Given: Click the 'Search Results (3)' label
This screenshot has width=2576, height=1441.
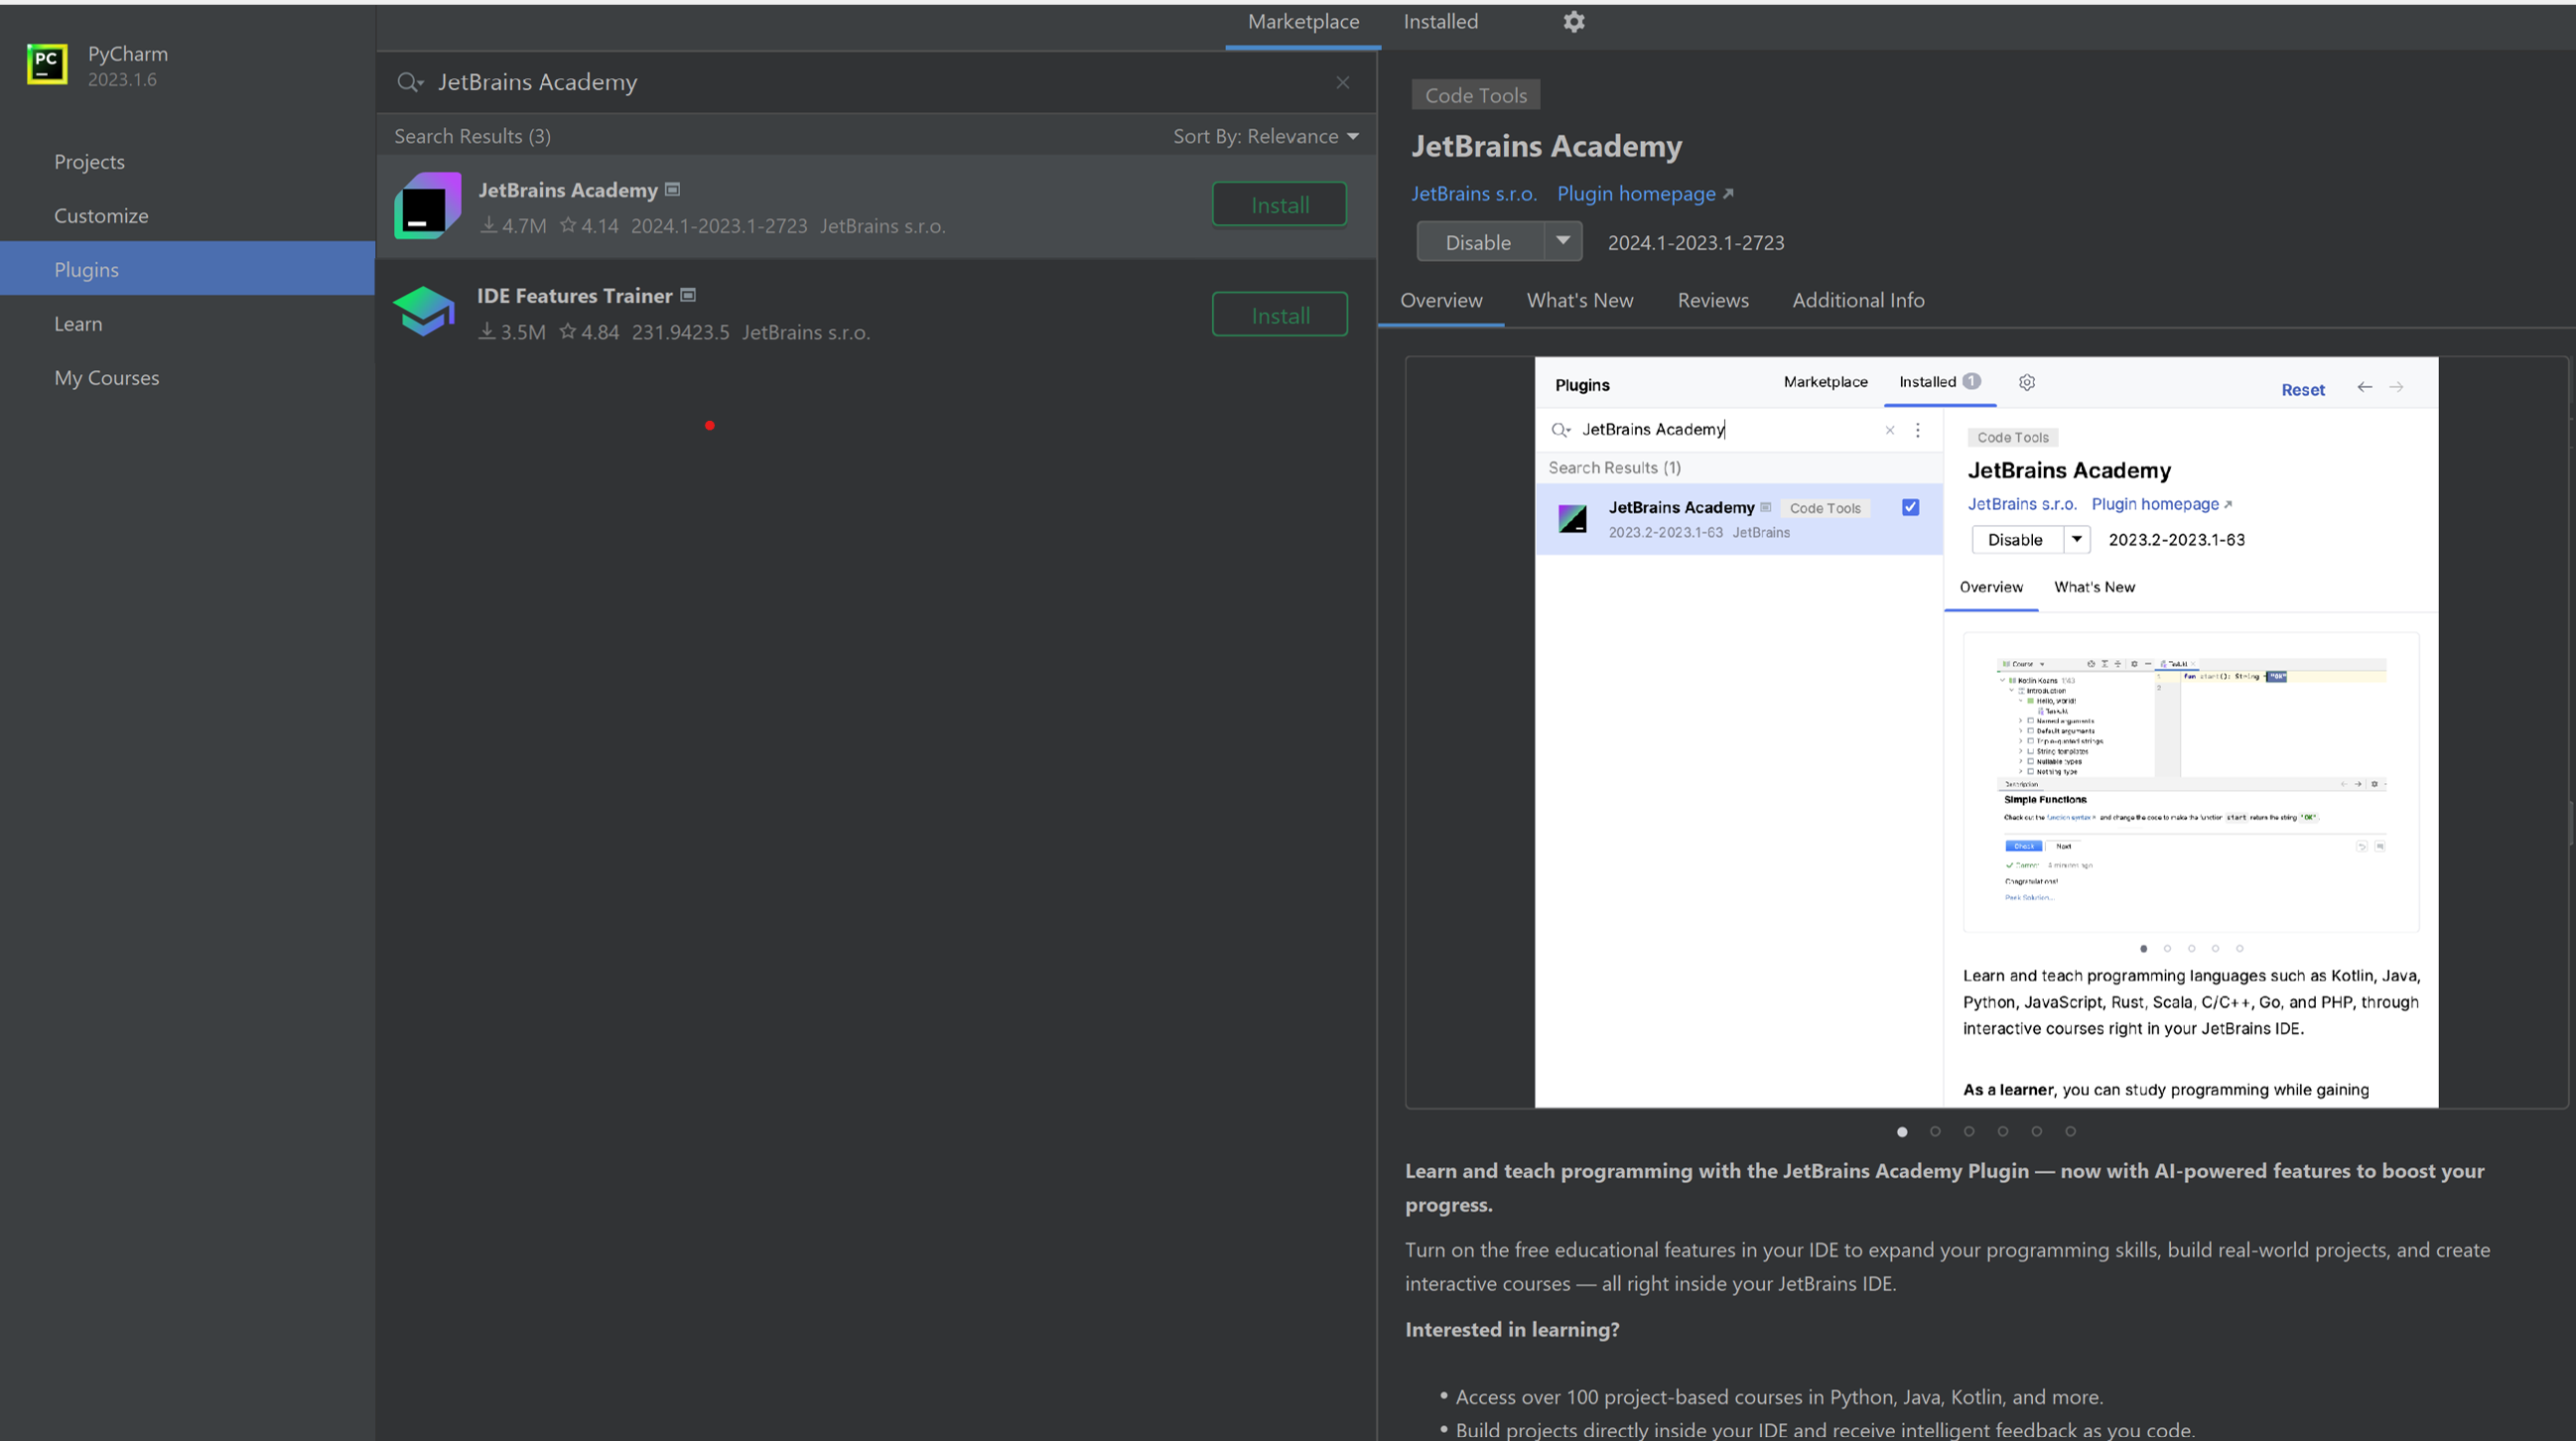Looking at the screenshot, I should (x=472, y=136).
